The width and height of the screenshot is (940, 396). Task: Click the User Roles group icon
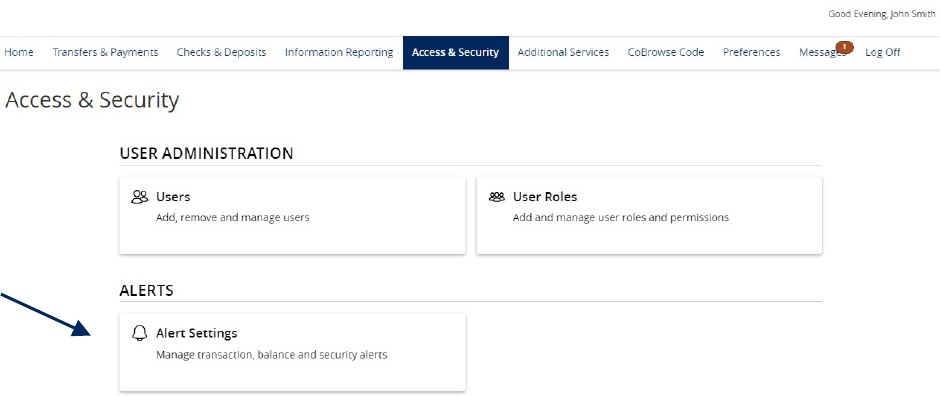pyautogui.click(x=496, y=197)
